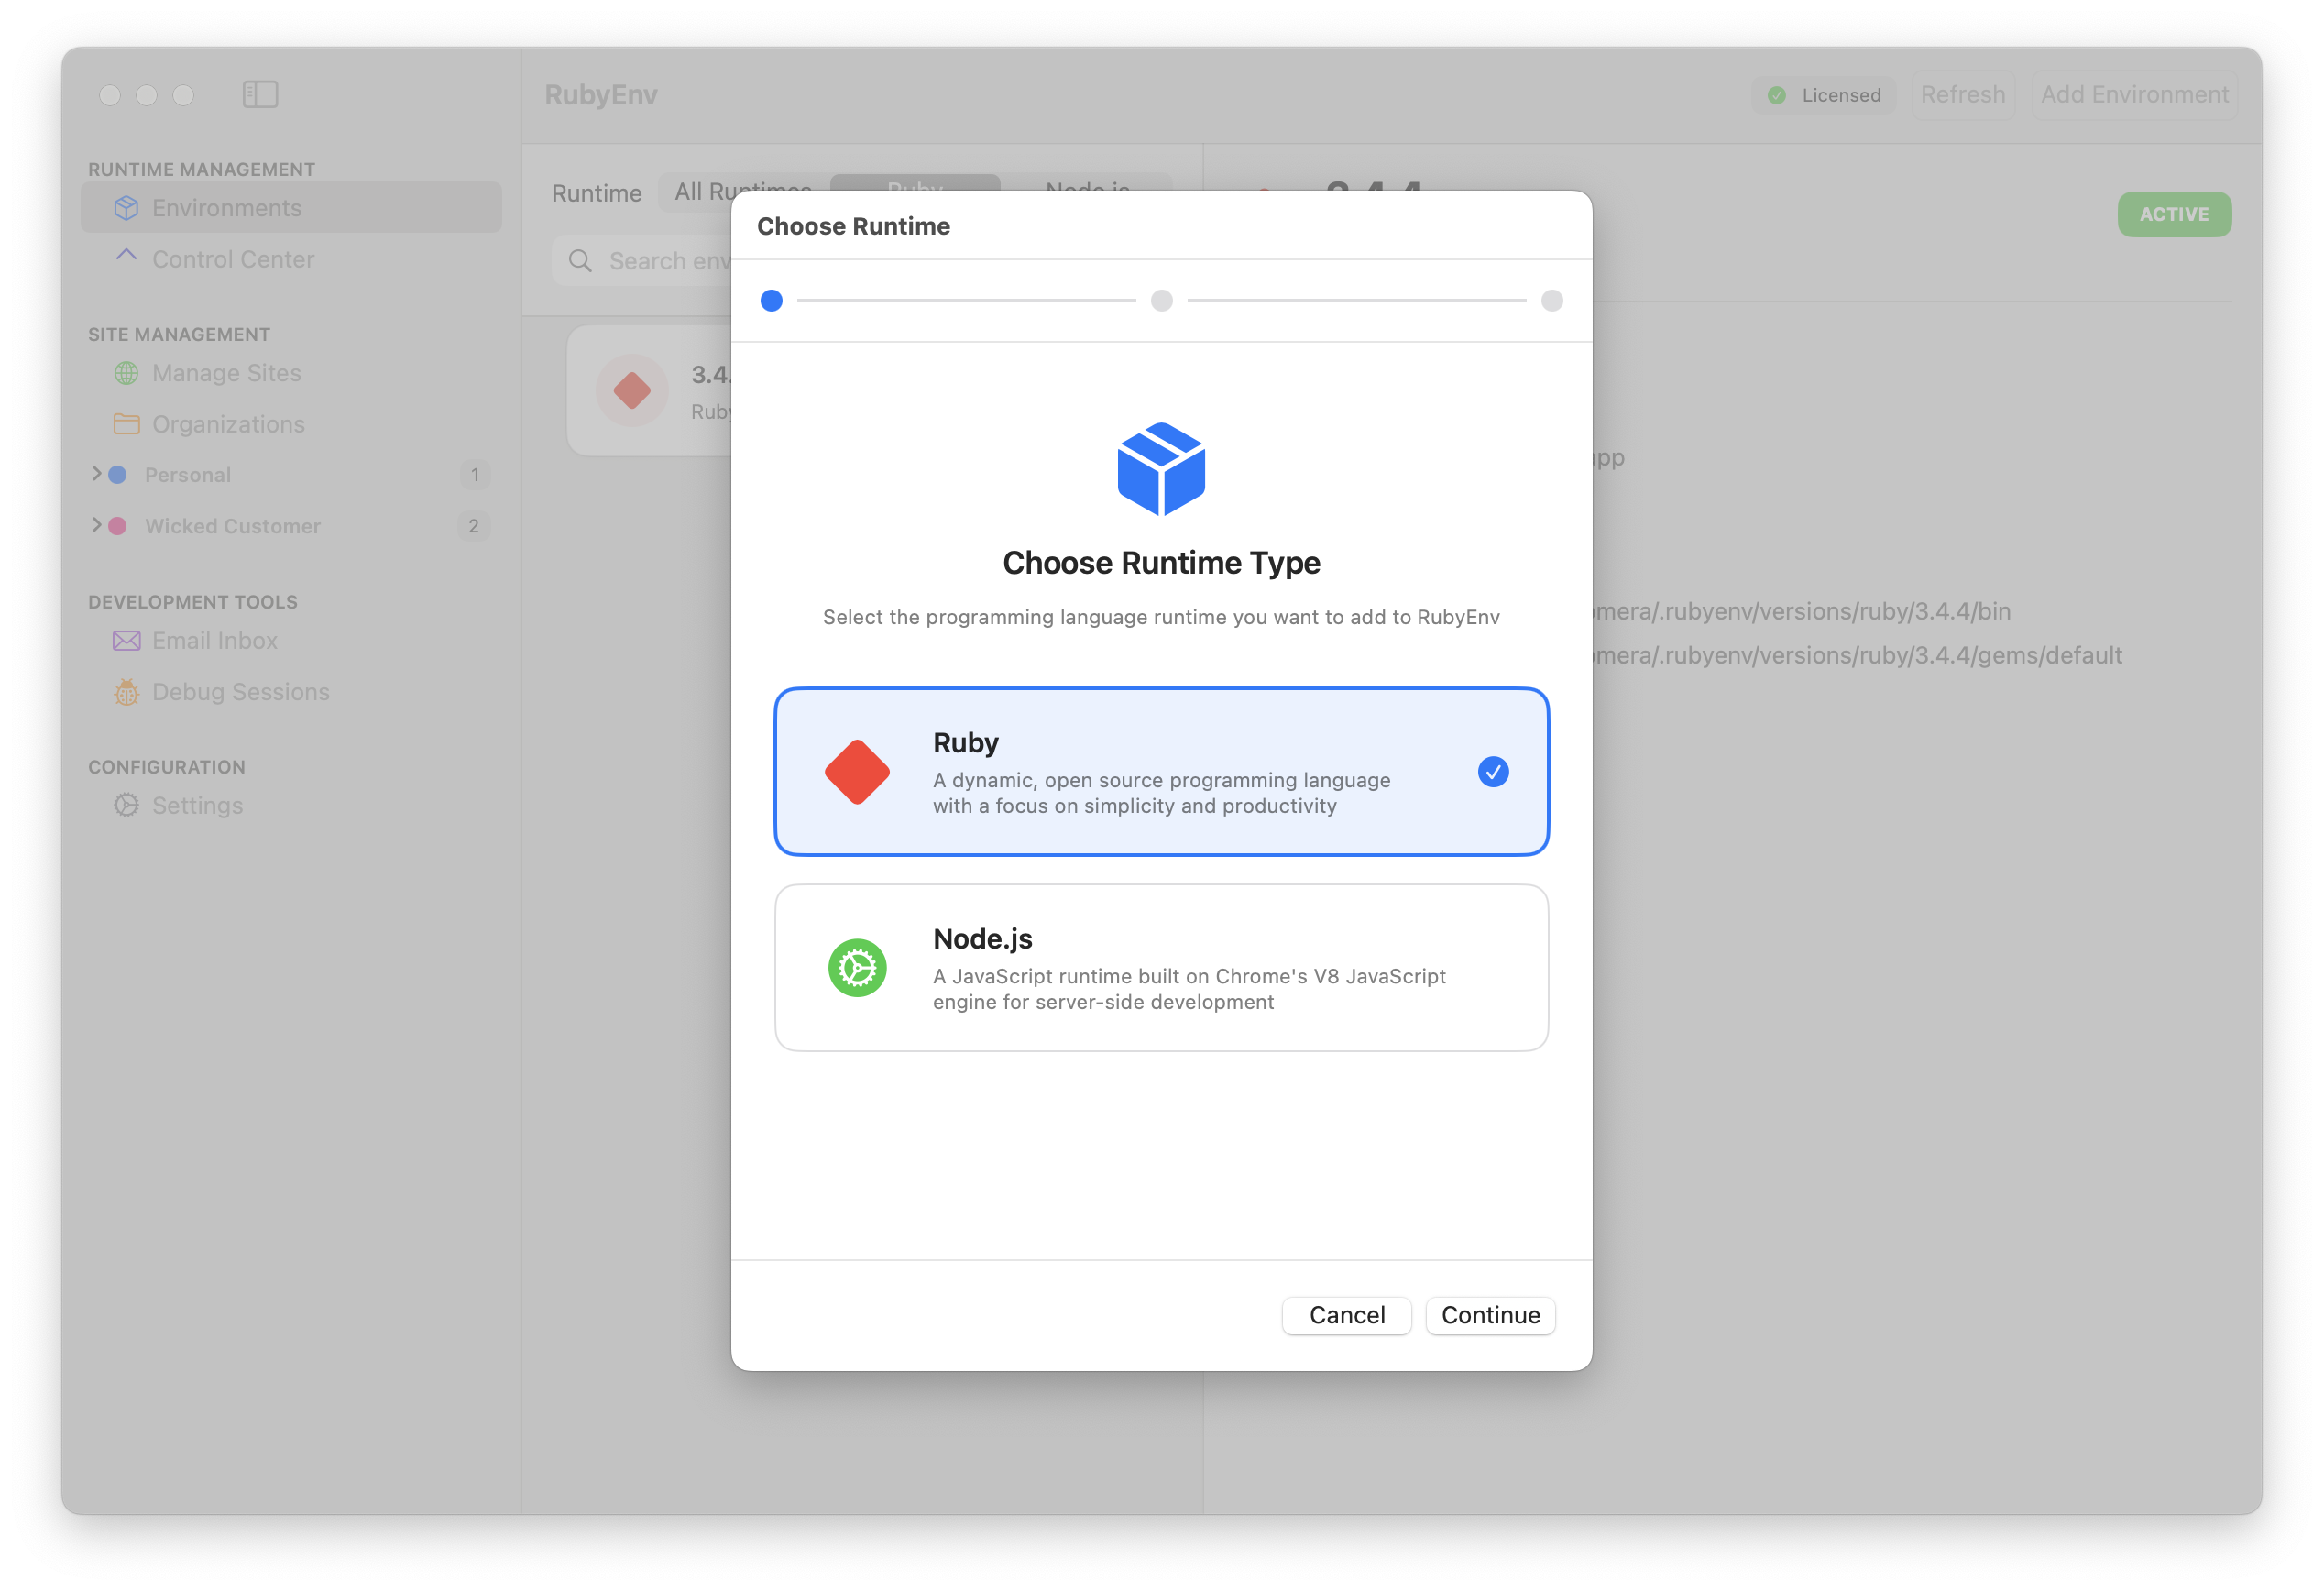The width and height of the screenshot is (2324, 1591).
Task: Click the first progress step dot
Action: pos(771,300)
